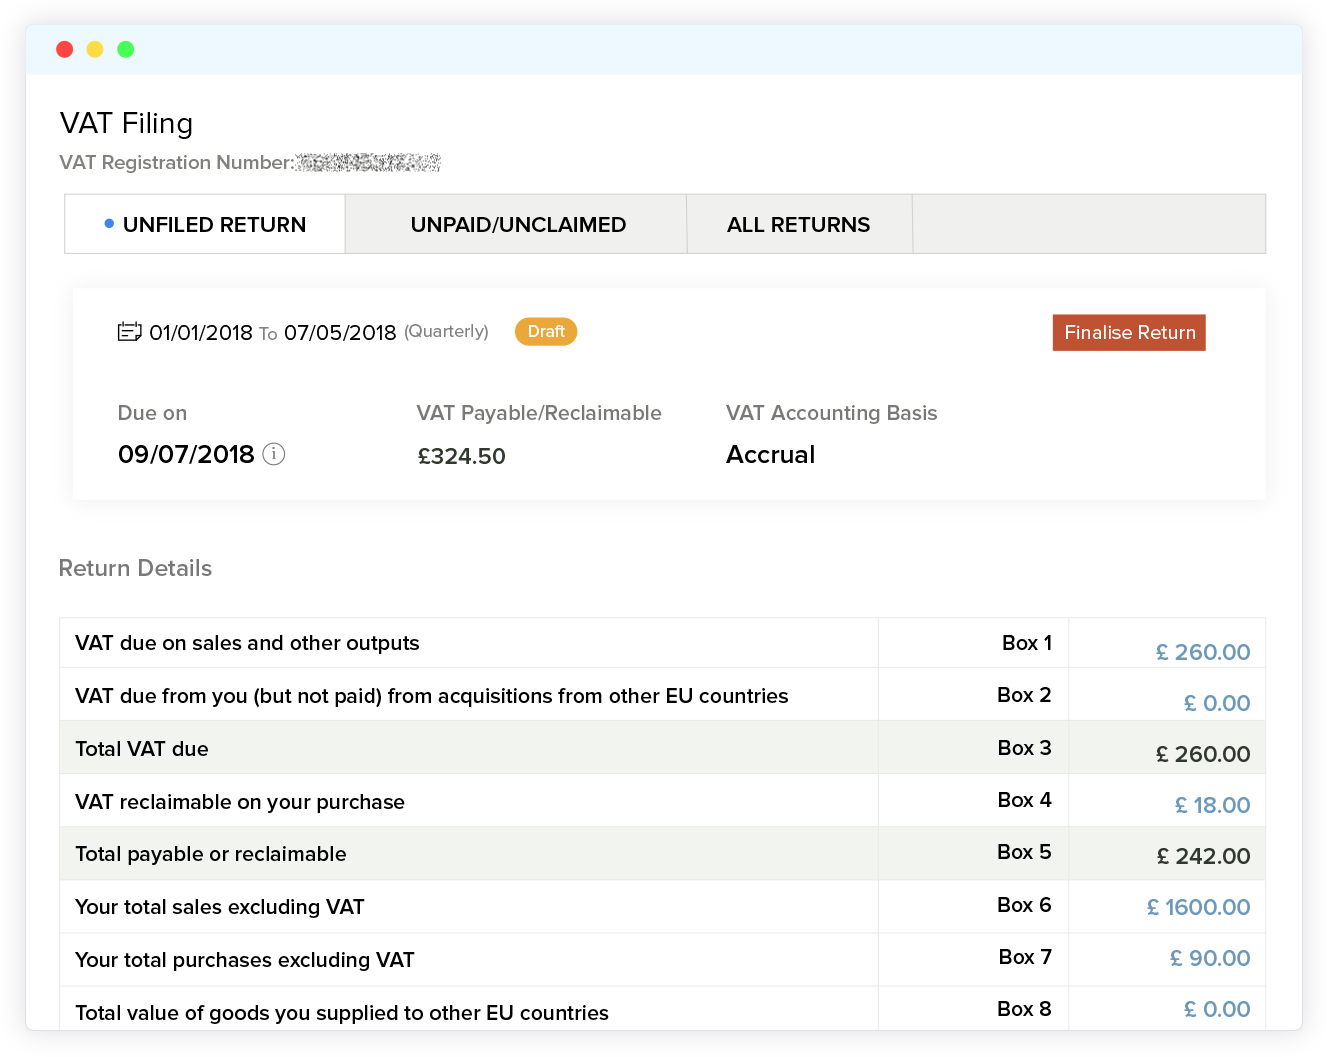Screen dimensions: 1327x1057
Task: Click the due date 09/07/2018
Action: (186, 454)
